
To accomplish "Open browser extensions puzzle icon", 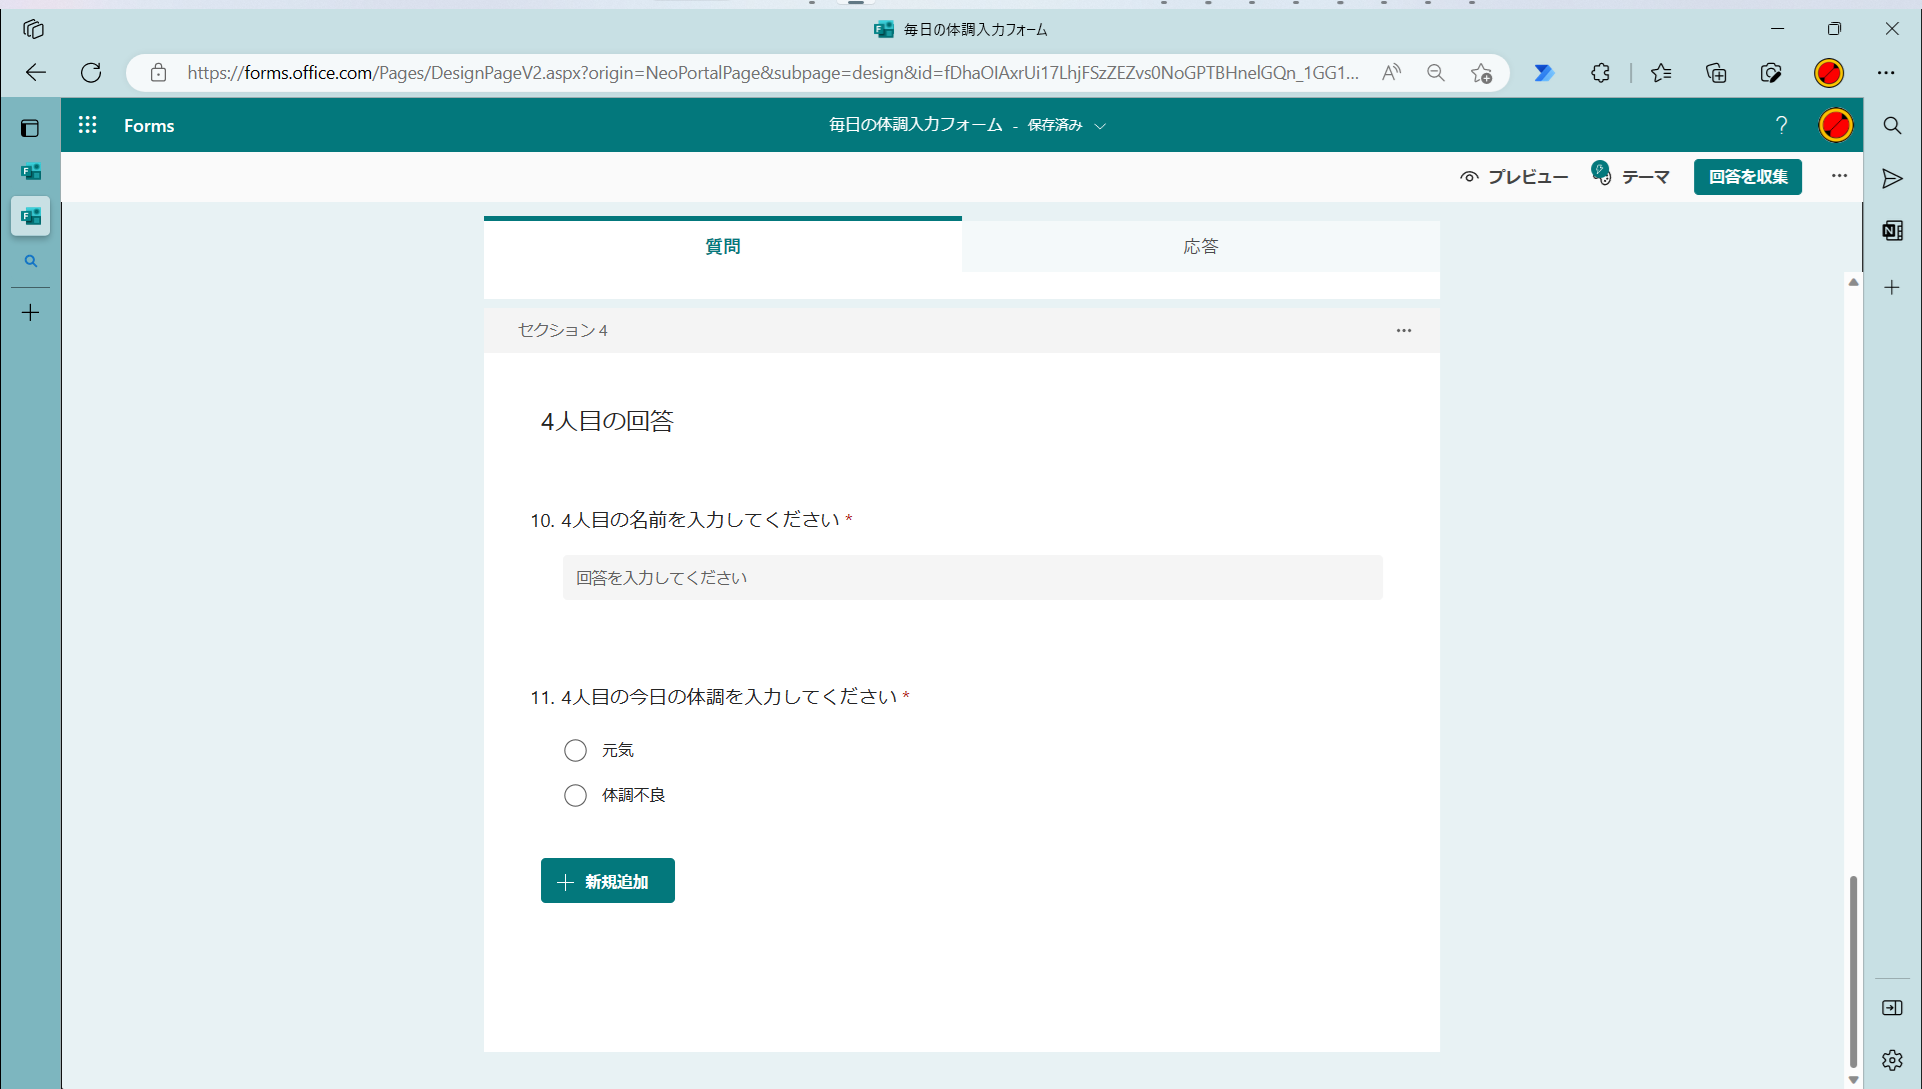I will (x=1600, y=73).
